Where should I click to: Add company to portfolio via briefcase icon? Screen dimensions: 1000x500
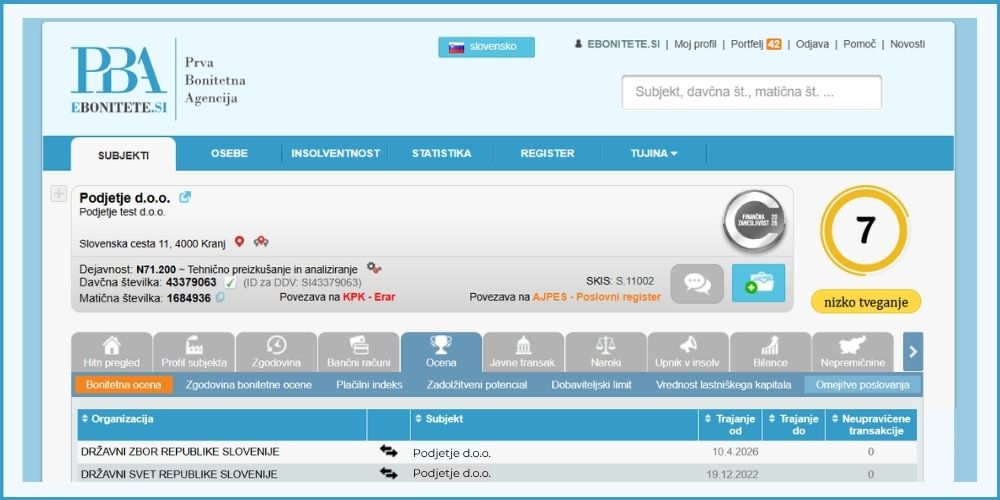[x=758, y=283]
